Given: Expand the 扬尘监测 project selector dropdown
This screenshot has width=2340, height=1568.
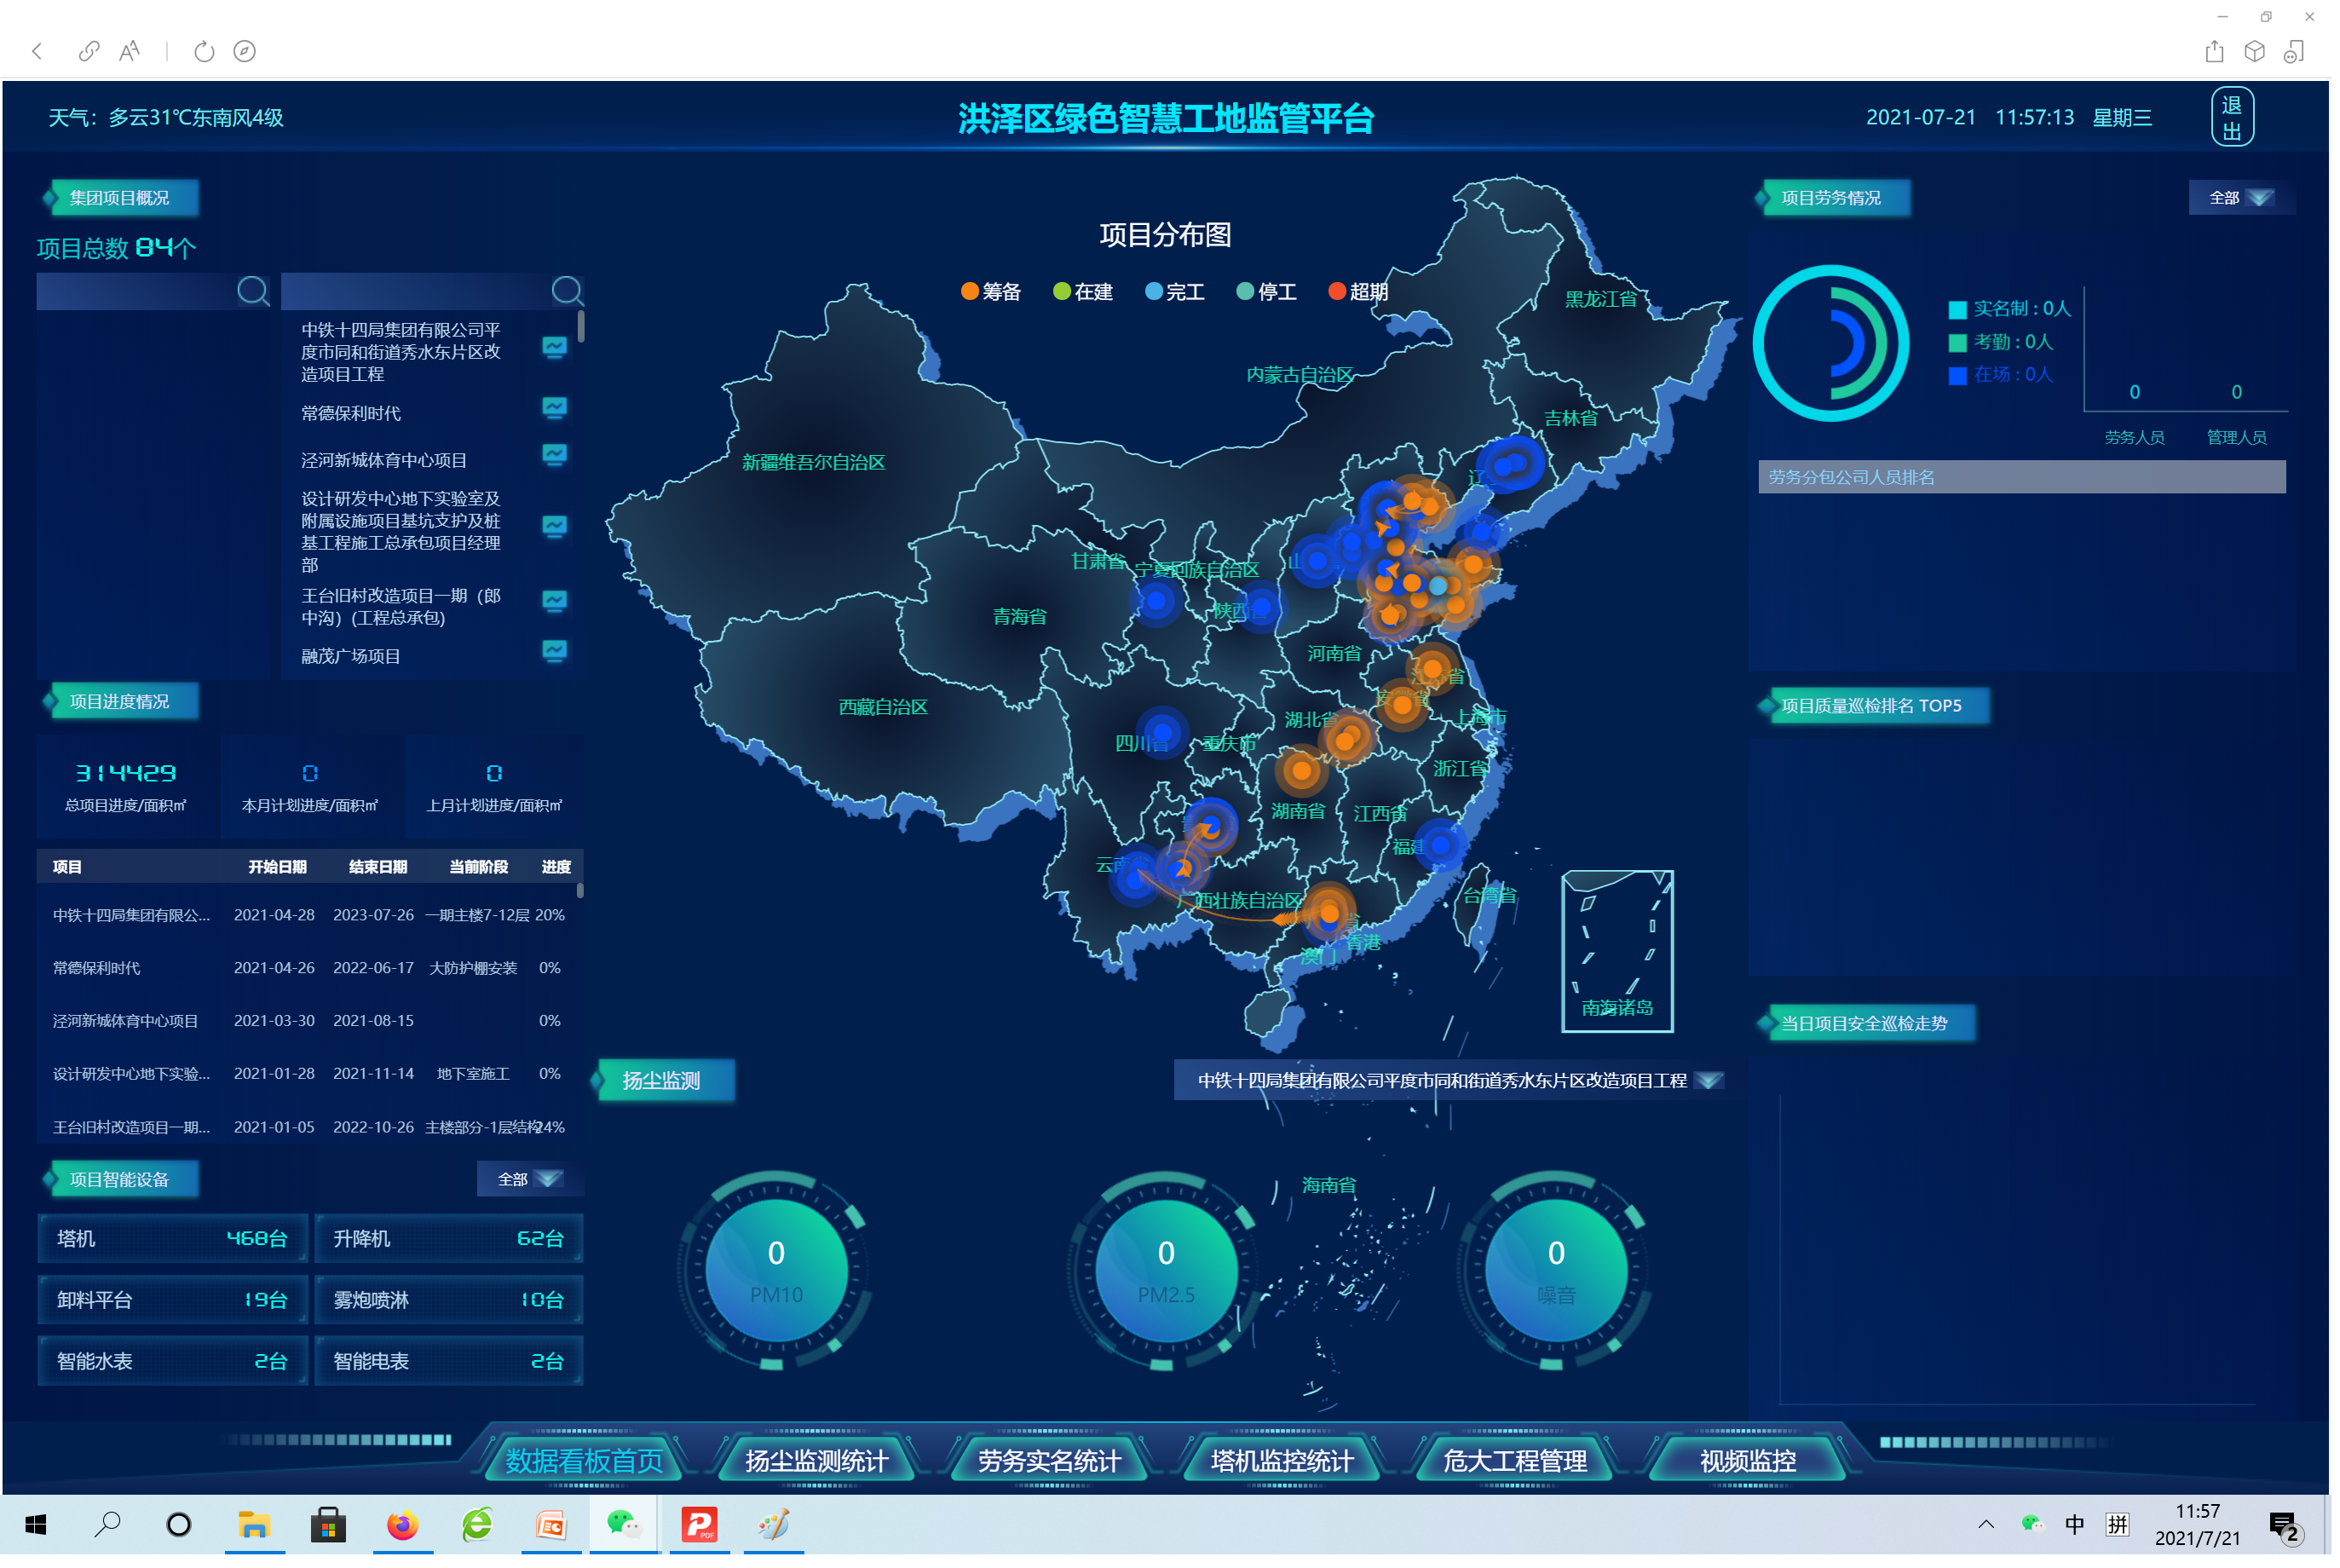Looking at the screenshot, I should pos(1709,1080).
